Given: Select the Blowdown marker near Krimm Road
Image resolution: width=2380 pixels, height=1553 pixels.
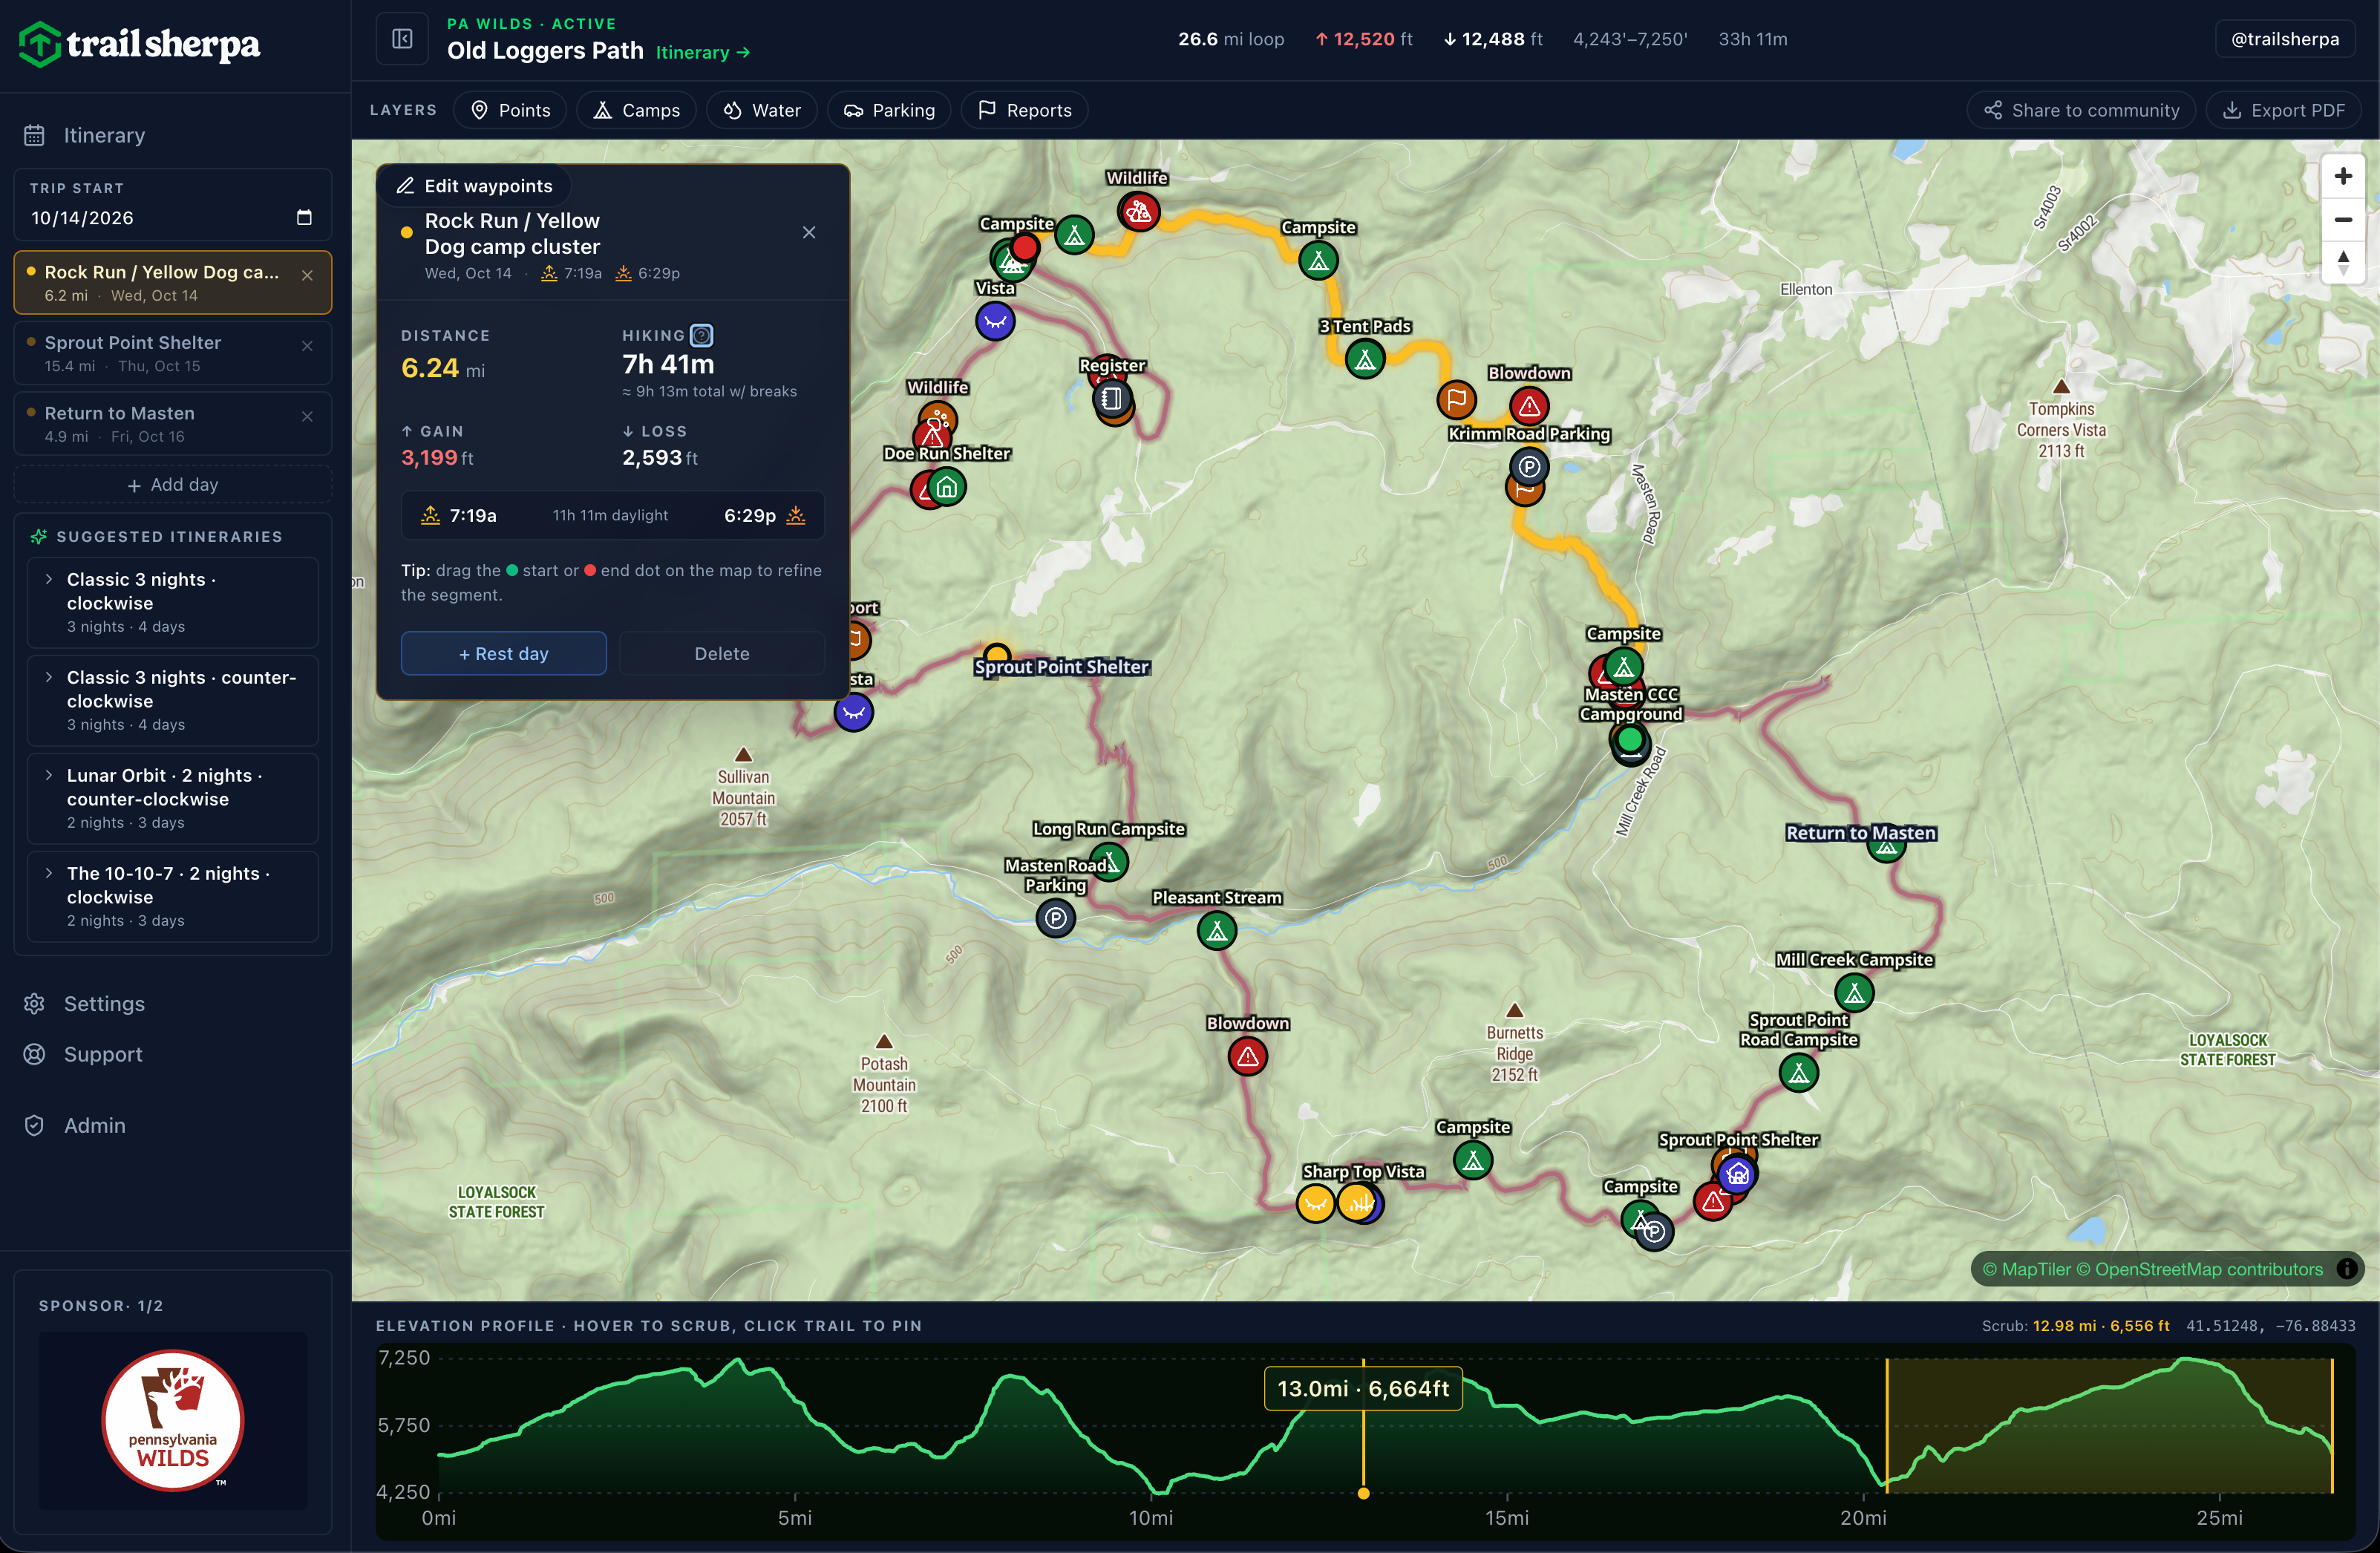Looking at the screenshot, I should (x=1529, y=406).
